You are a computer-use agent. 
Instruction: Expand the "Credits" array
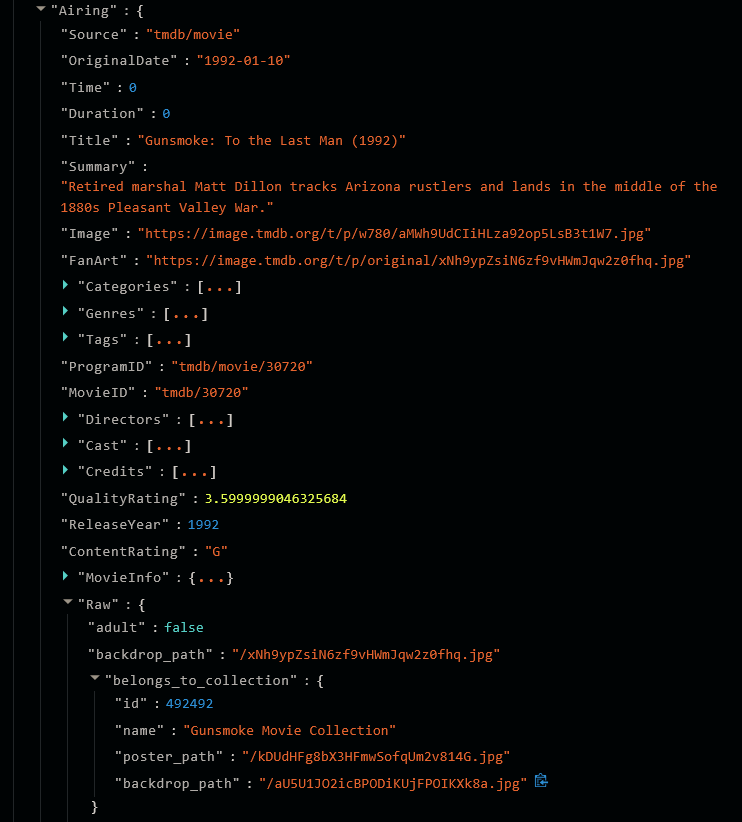(67, 471)
